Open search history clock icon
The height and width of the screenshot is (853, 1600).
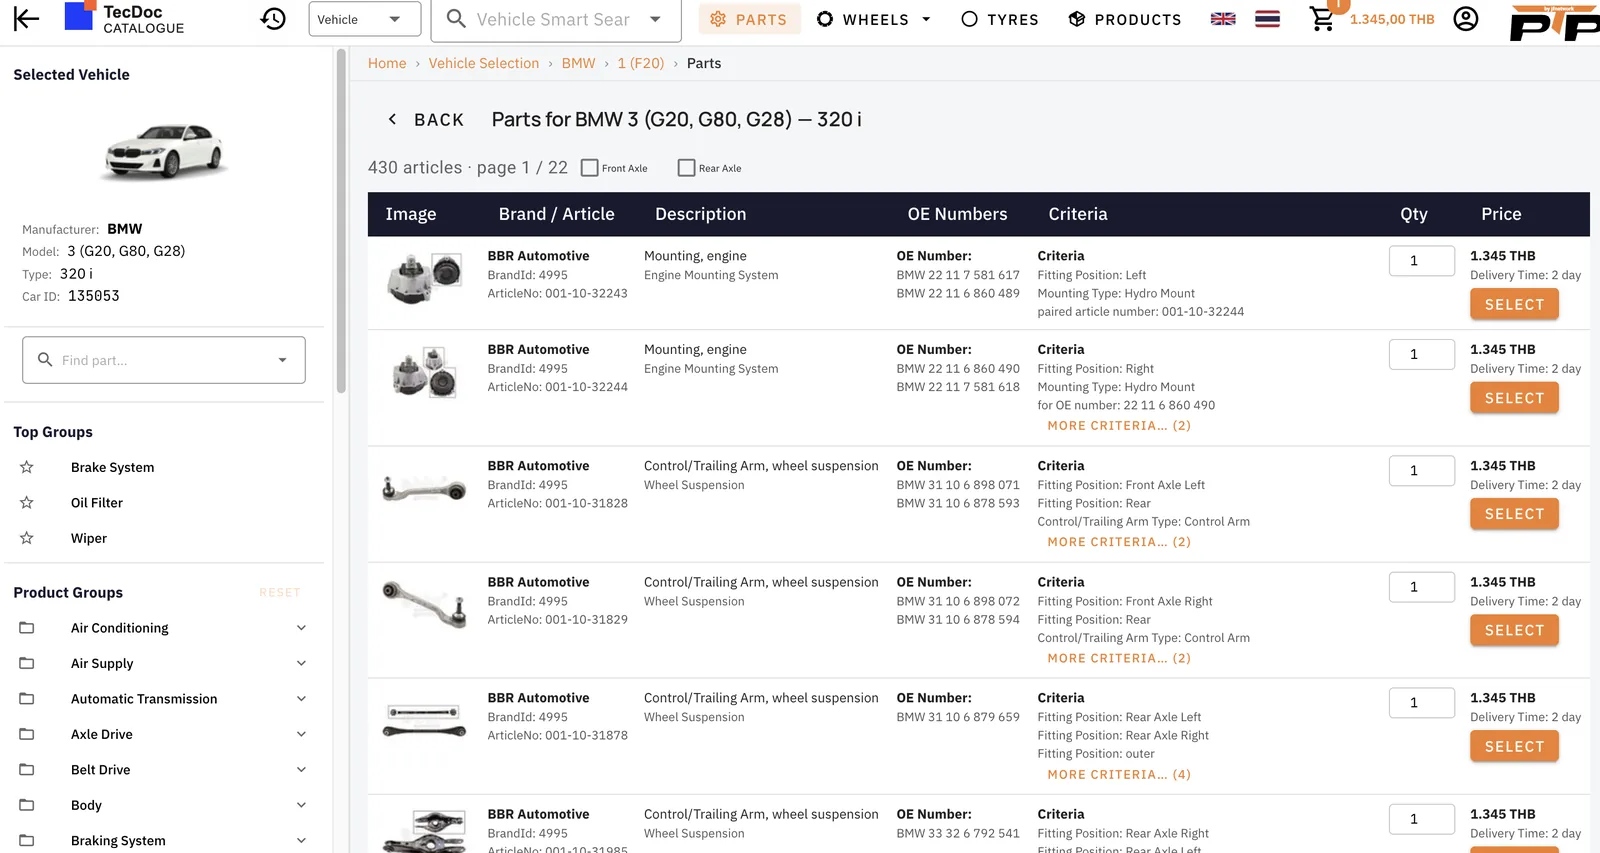pyautogui.click(x=273, y=19)
